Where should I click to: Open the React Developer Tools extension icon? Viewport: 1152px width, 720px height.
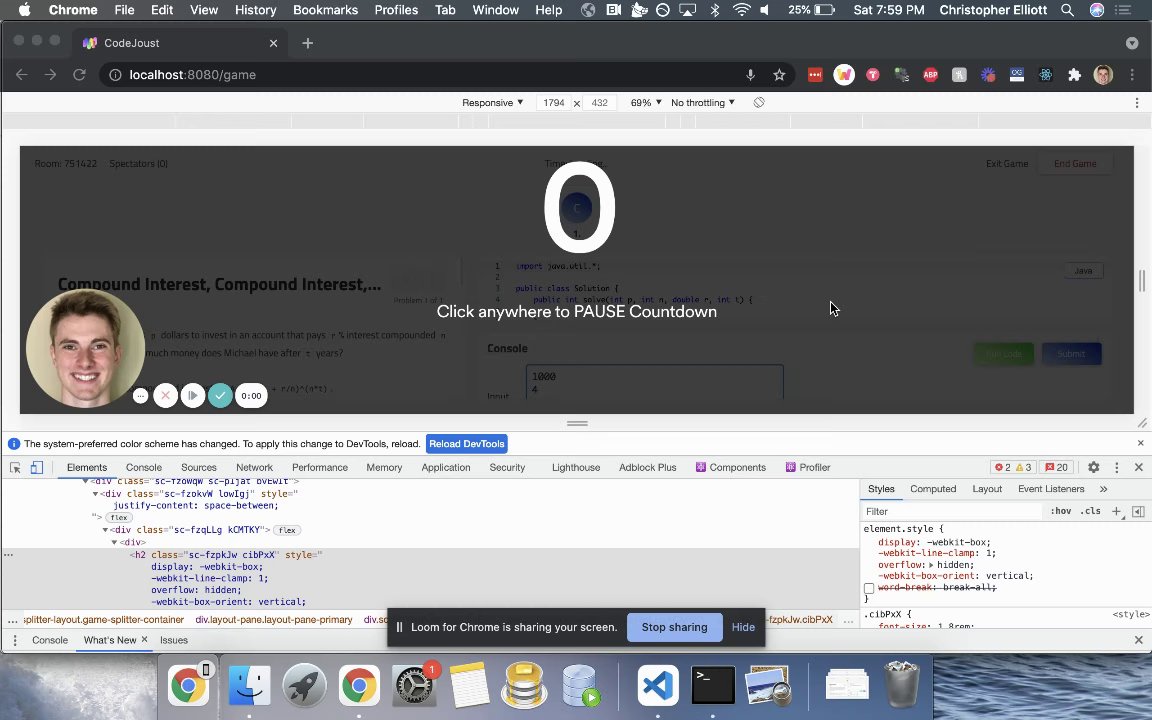(x=1045, y=75)
